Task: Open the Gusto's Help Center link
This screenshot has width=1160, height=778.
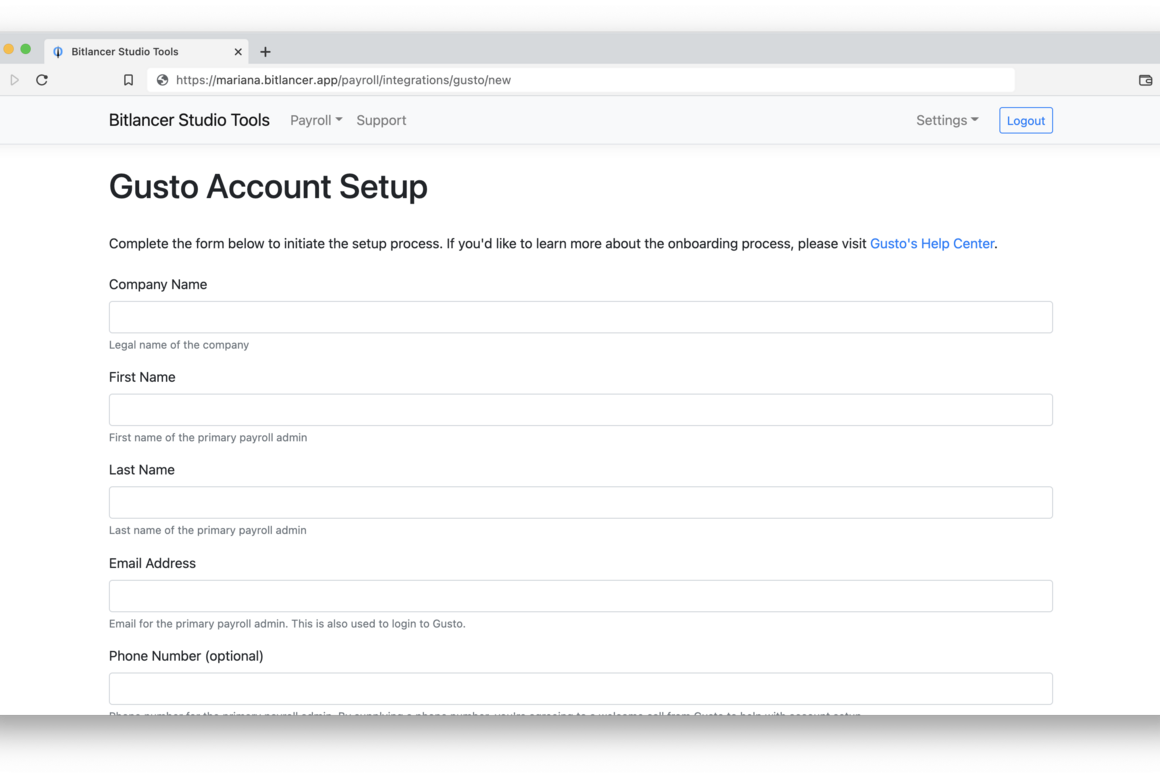Action: pyautogui.click(x=931, y=243)
